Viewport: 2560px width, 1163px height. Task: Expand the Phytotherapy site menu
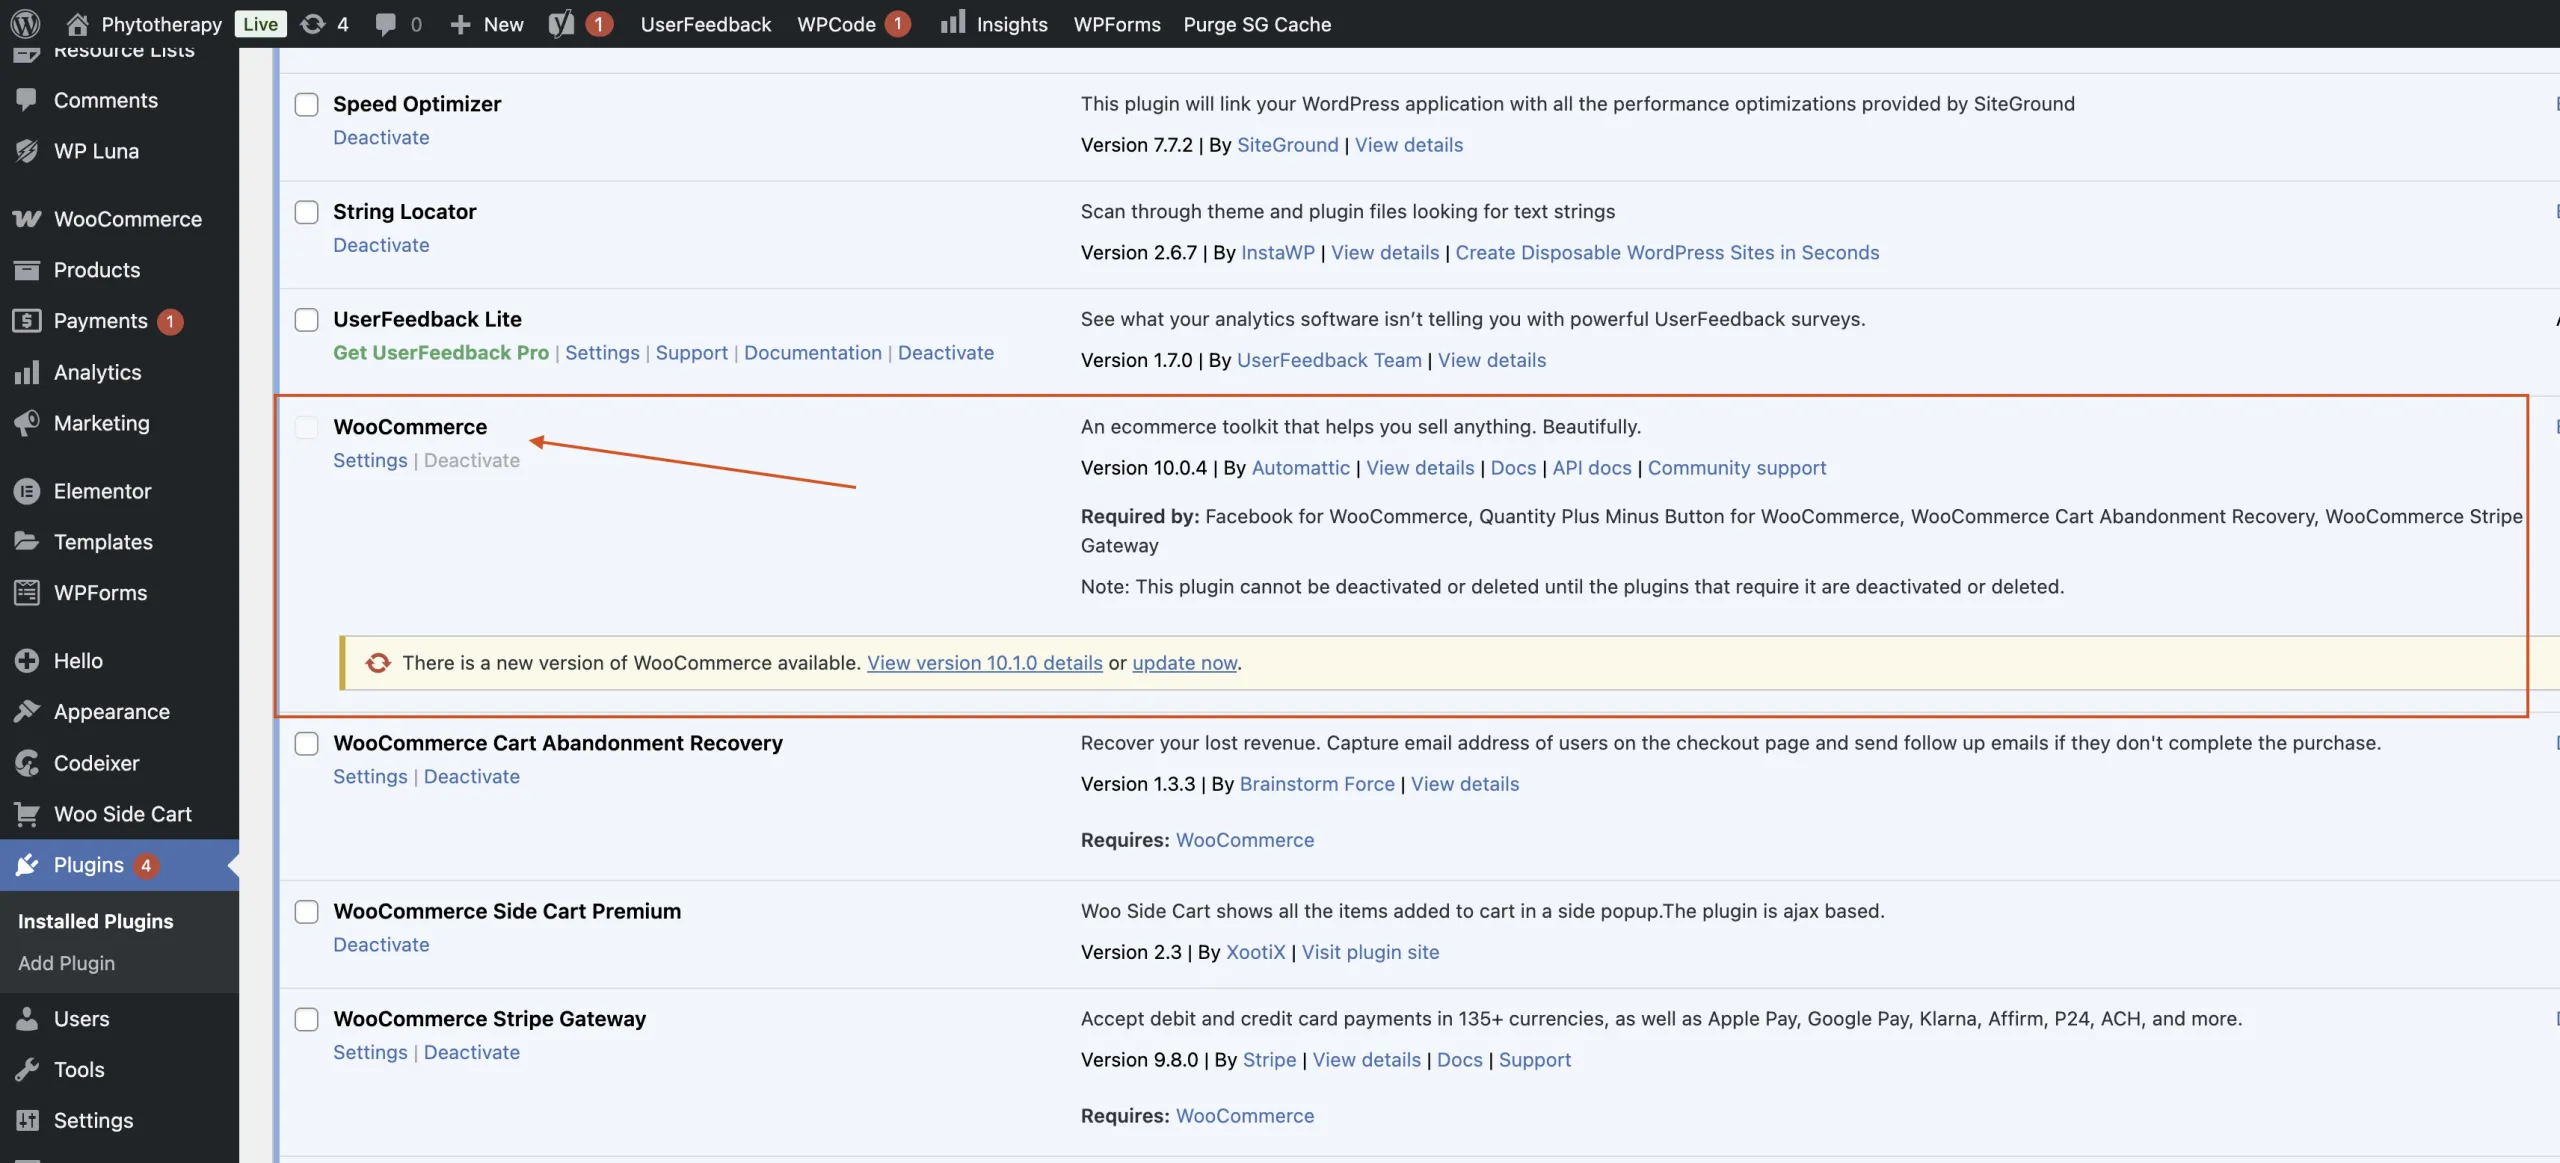pyautogui.click(x=160, y=23)
